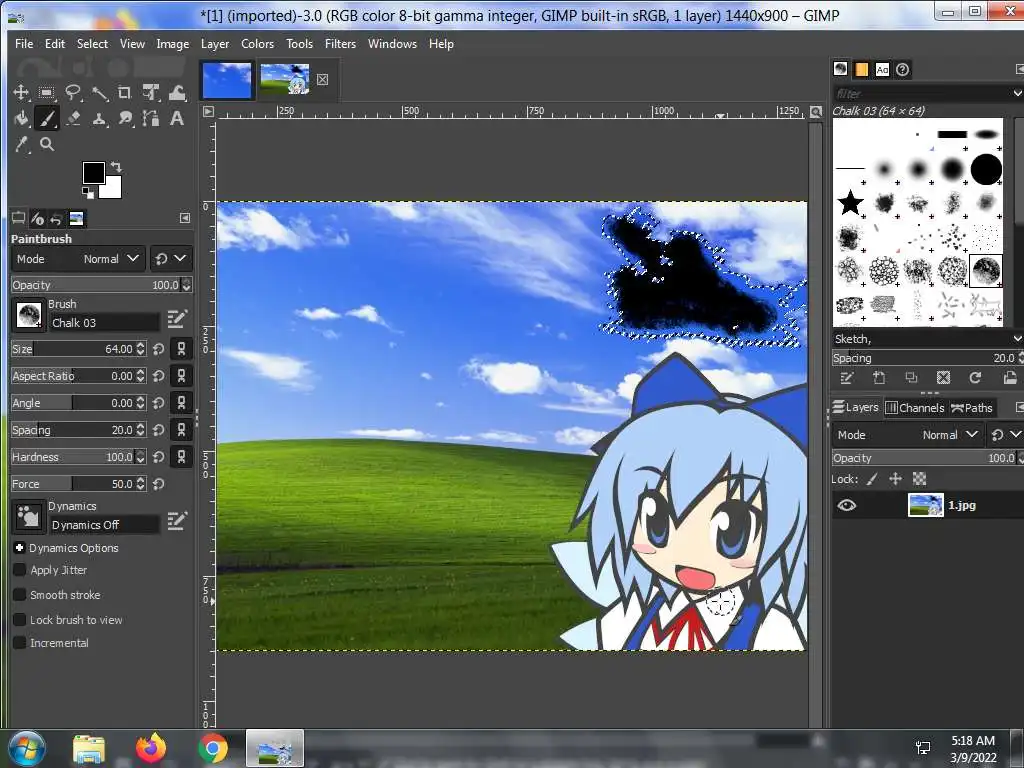Select the Move tool
Screen dimensions: 1024x768
point(21,92)
